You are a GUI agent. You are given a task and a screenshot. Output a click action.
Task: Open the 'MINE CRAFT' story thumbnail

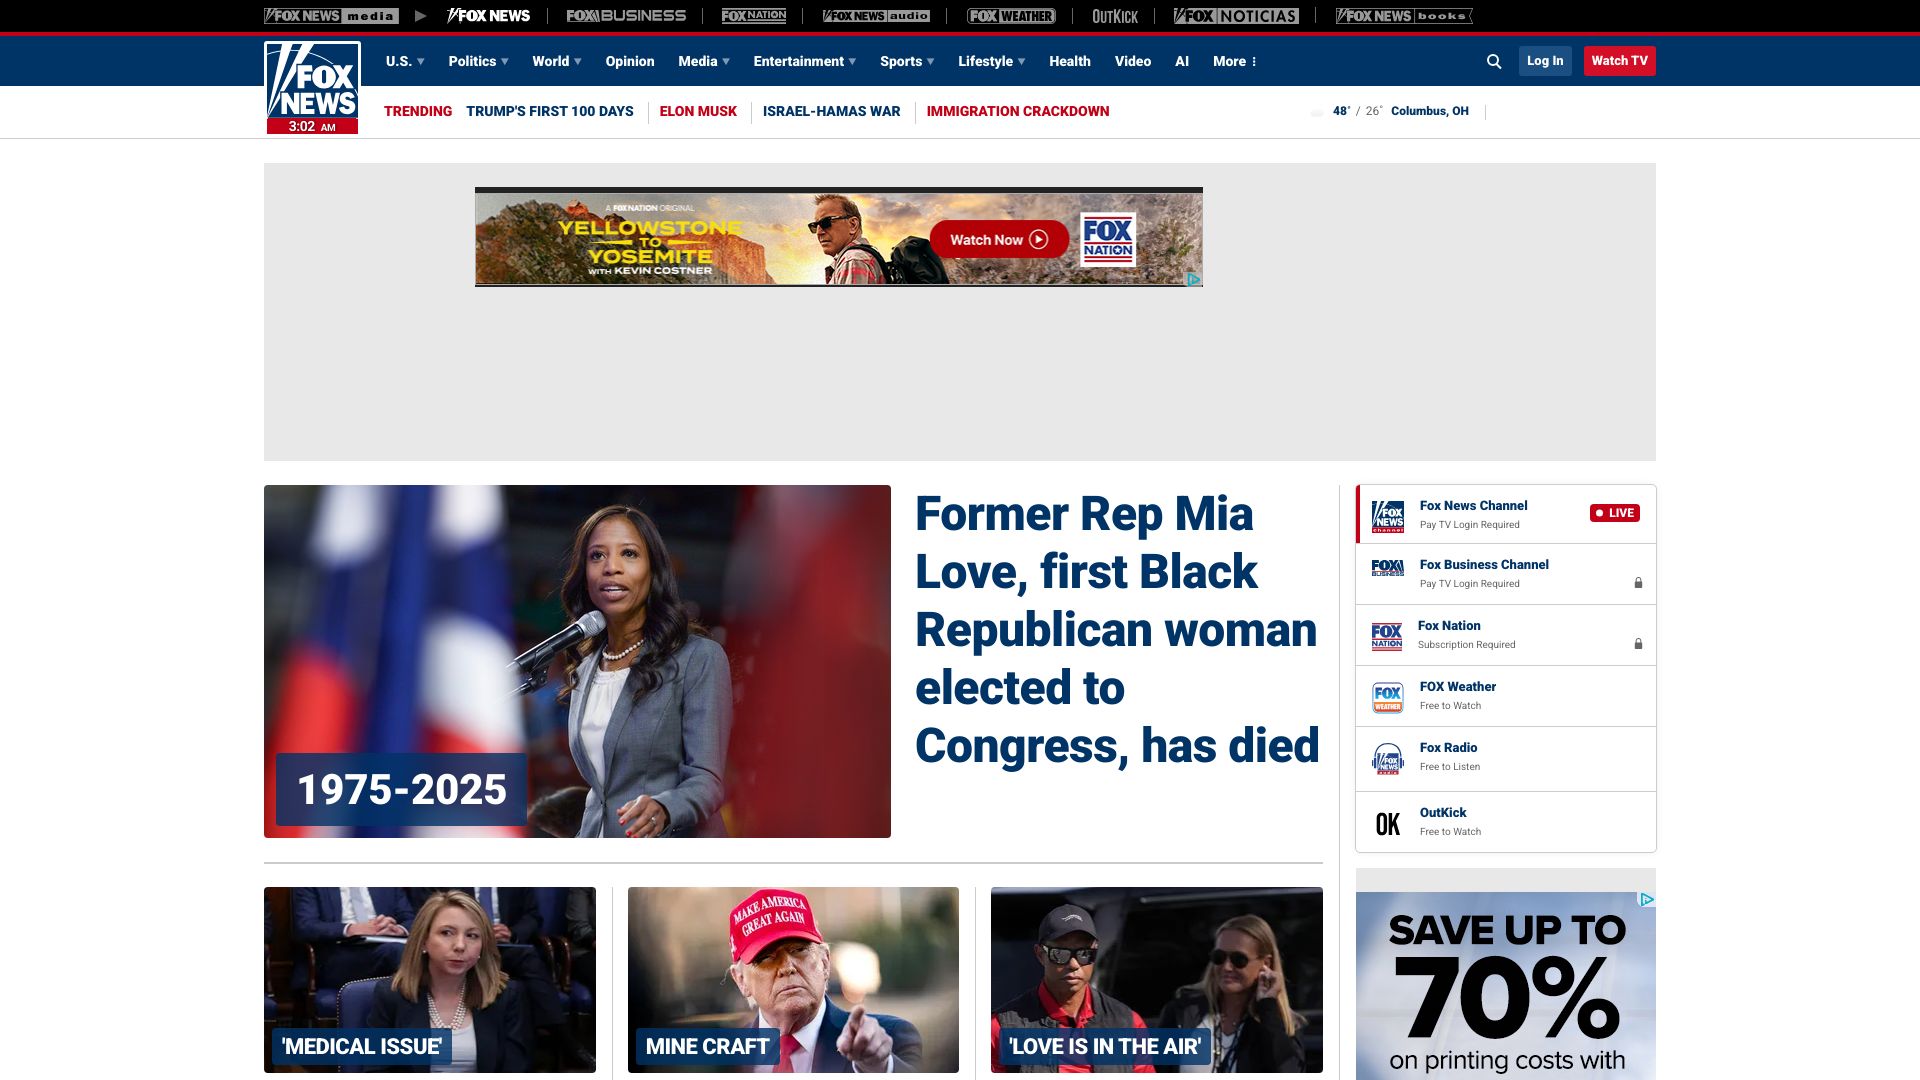793,979
